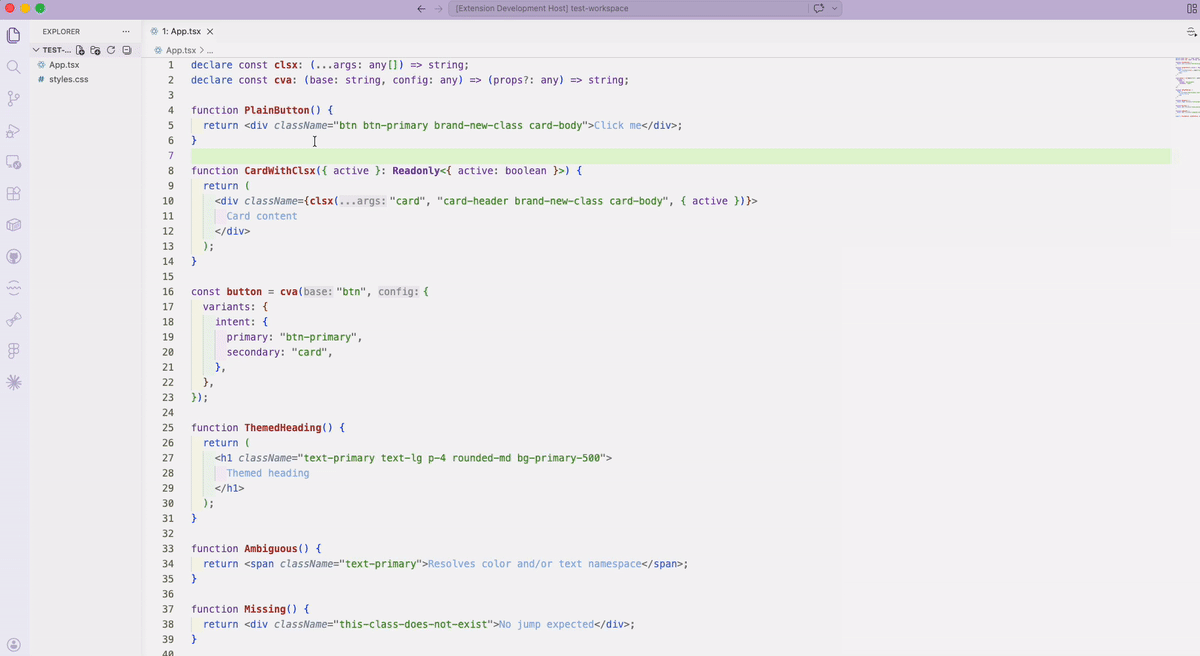Close the App.tsx editor tab
The image size is (1200, 656).
tap(210, 32)
